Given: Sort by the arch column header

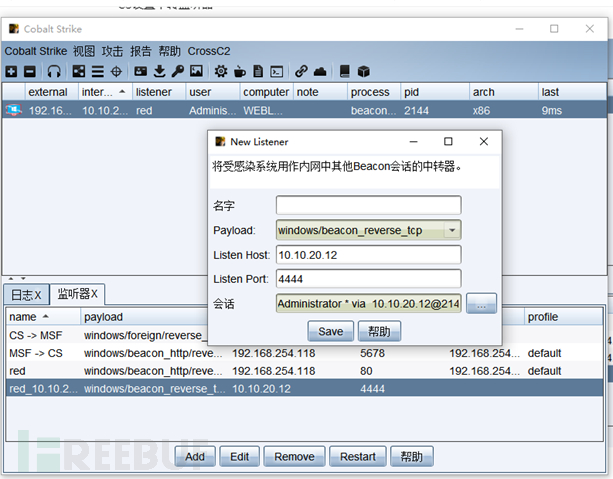Looking at the screenshot, I should tap(504, 92).
